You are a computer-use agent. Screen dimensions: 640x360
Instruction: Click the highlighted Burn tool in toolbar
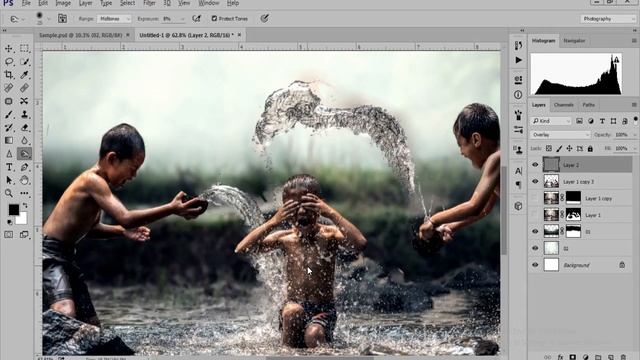pos(24,154)
